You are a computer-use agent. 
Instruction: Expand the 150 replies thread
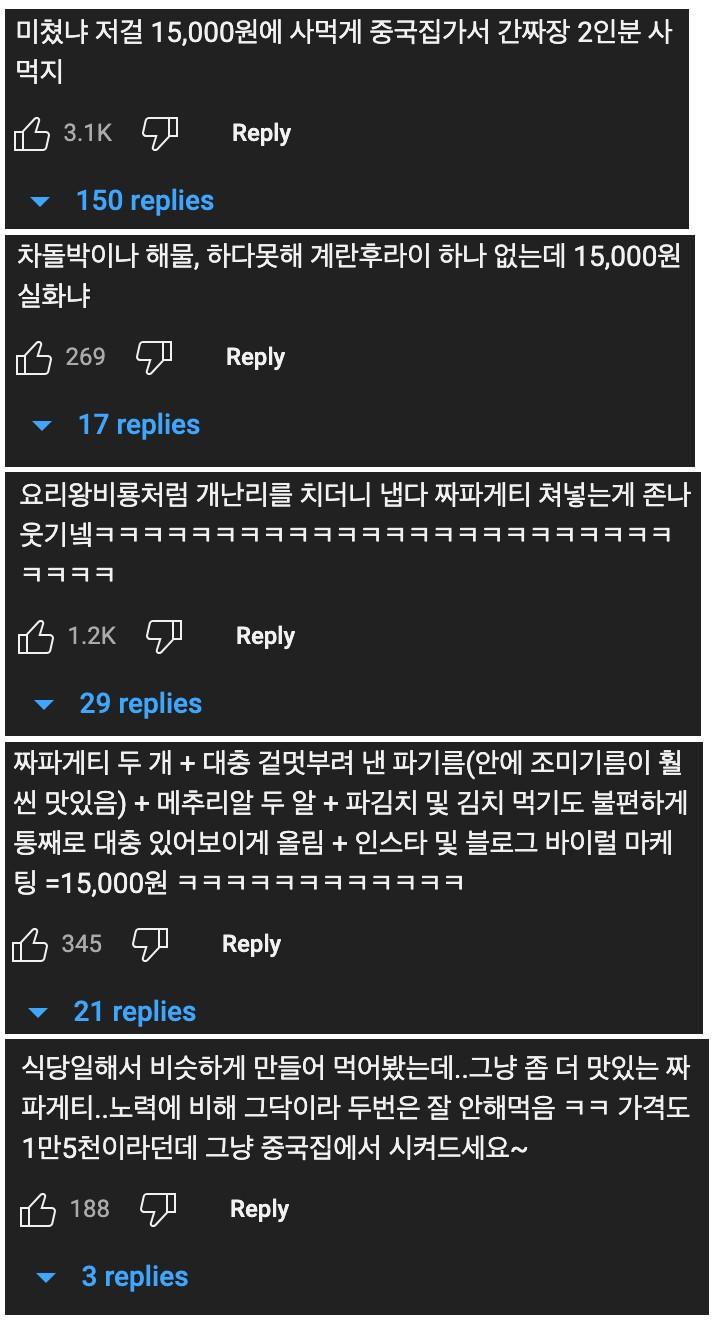coord(122,201)
